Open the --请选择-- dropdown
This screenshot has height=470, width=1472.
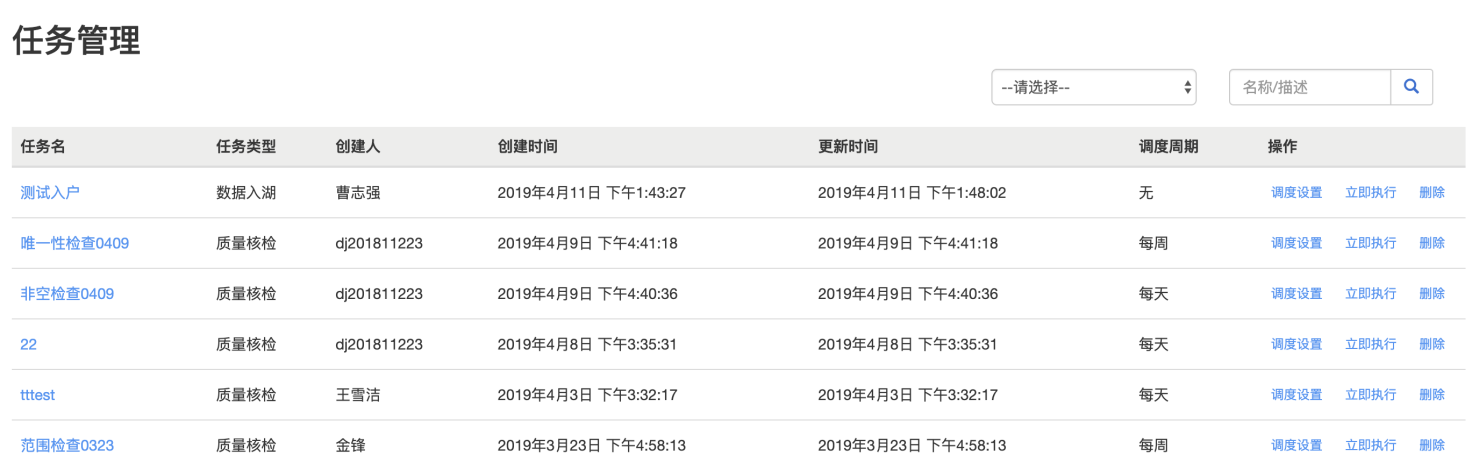click(x=1094, y=87)
